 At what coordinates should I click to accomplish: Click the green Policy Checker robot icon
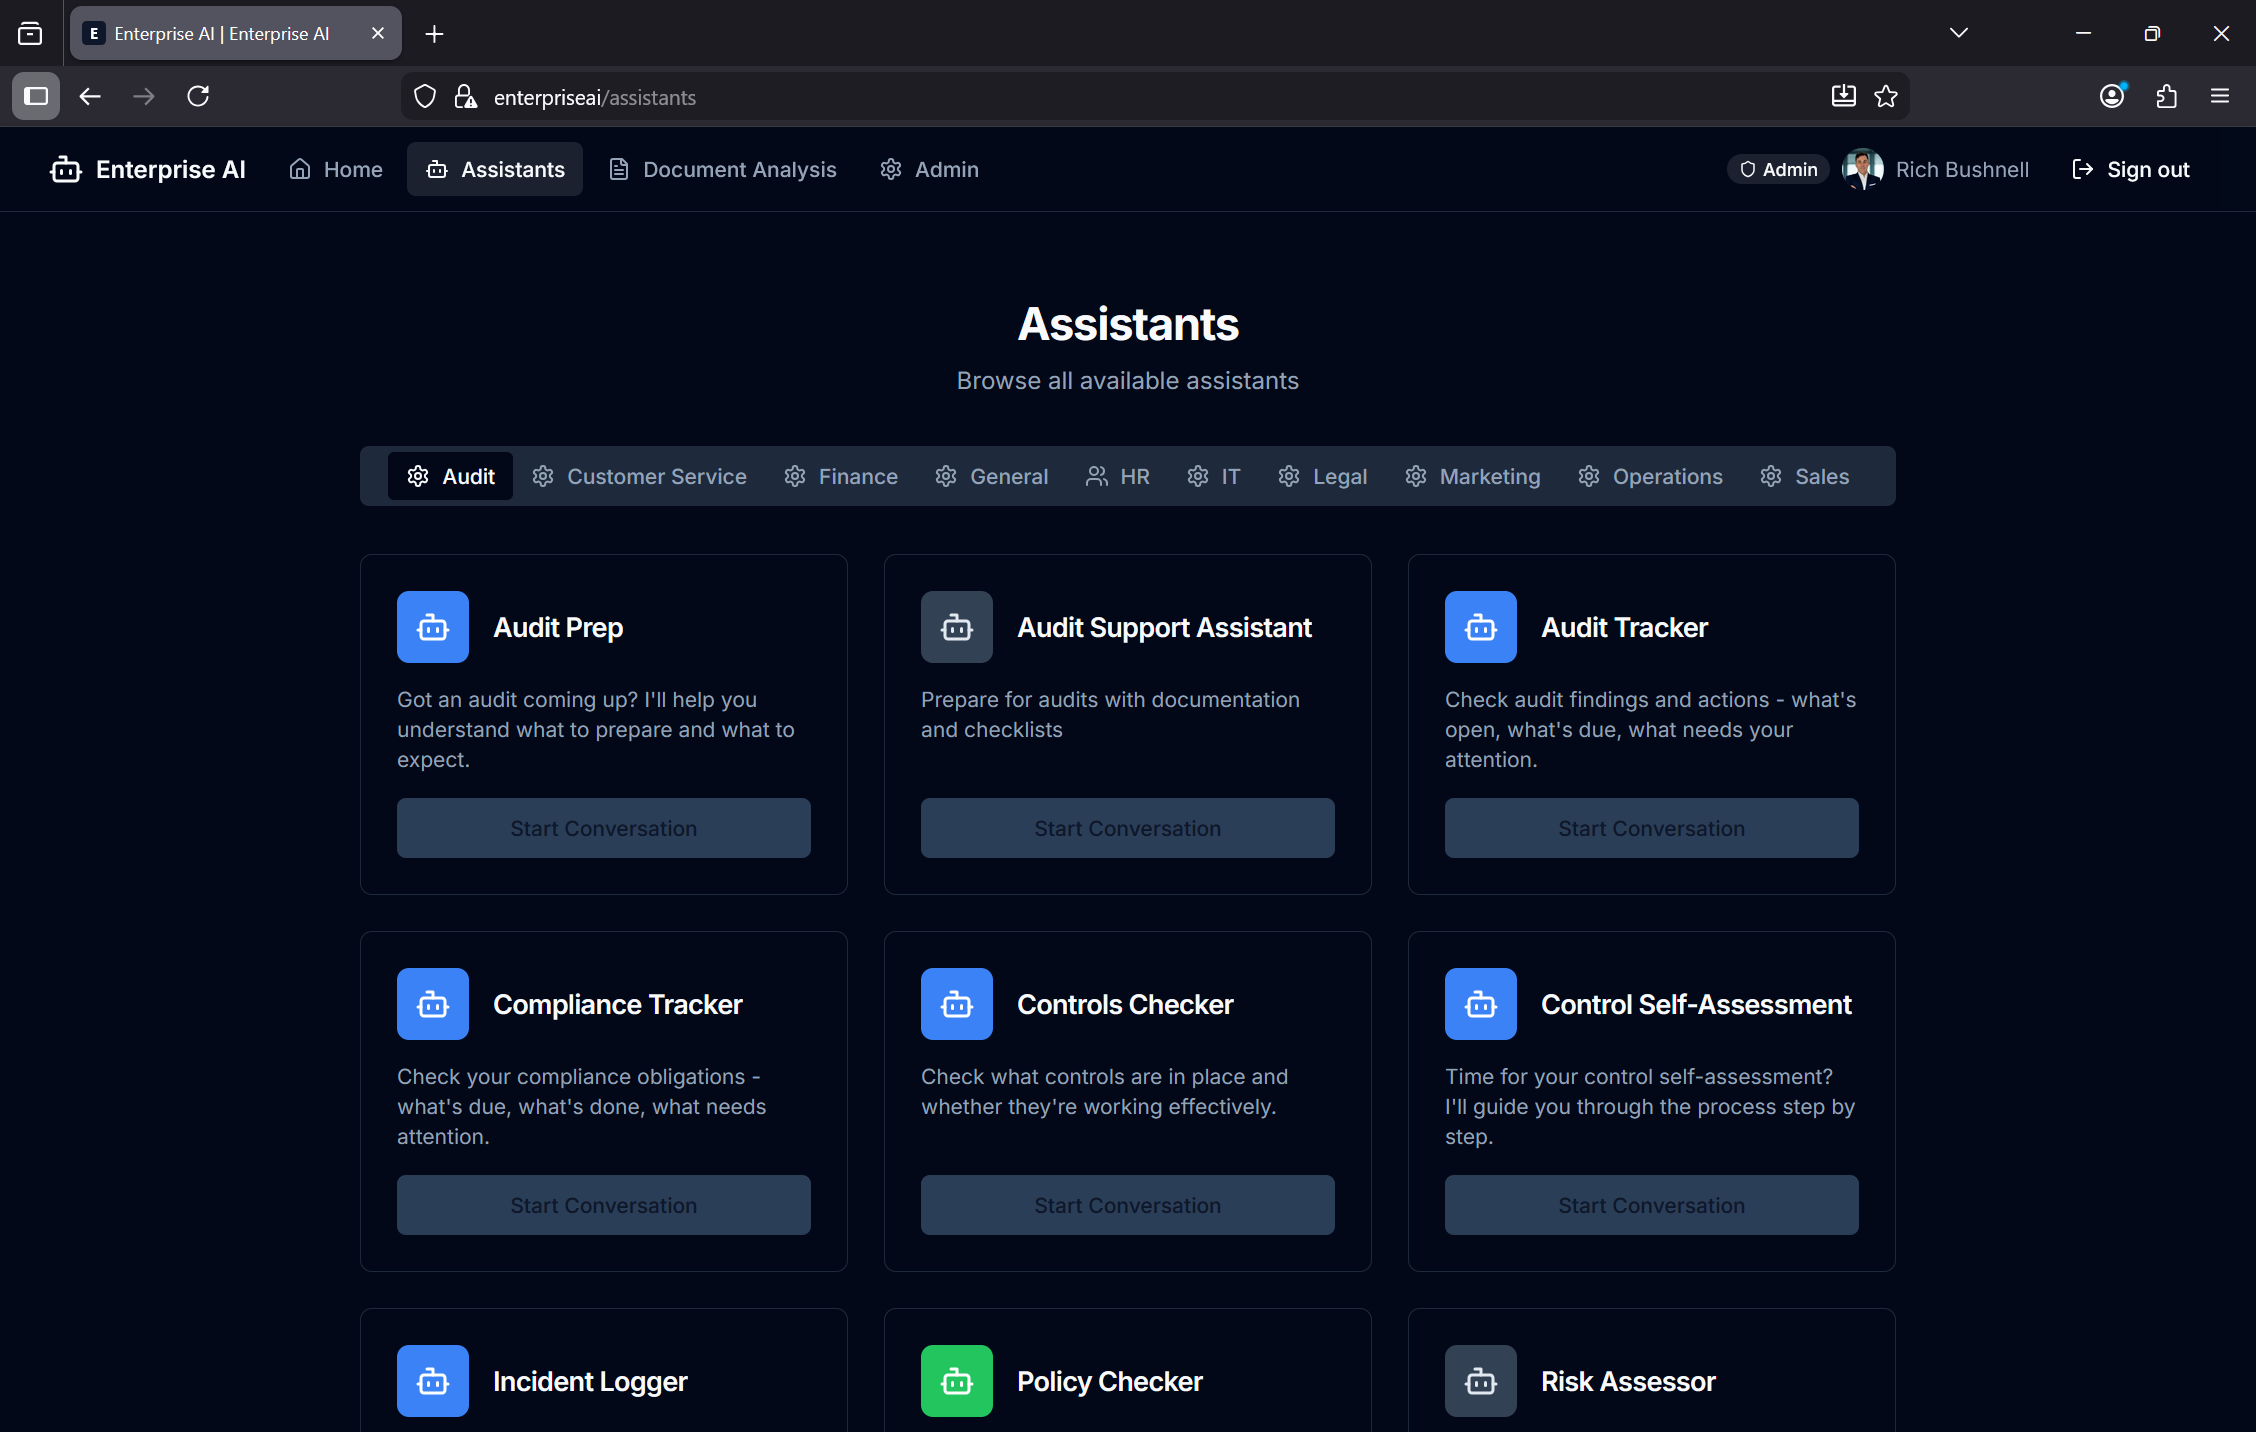956,1381
